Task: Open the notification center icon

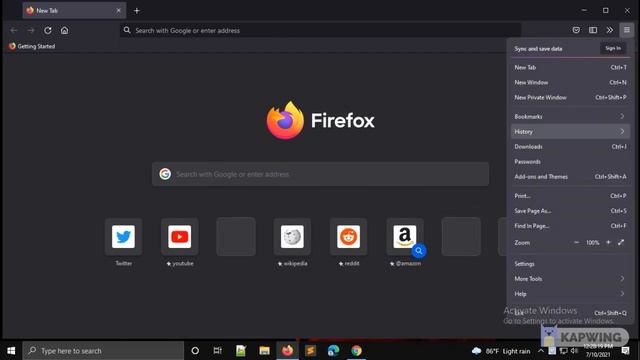Action: coord(625,351)
